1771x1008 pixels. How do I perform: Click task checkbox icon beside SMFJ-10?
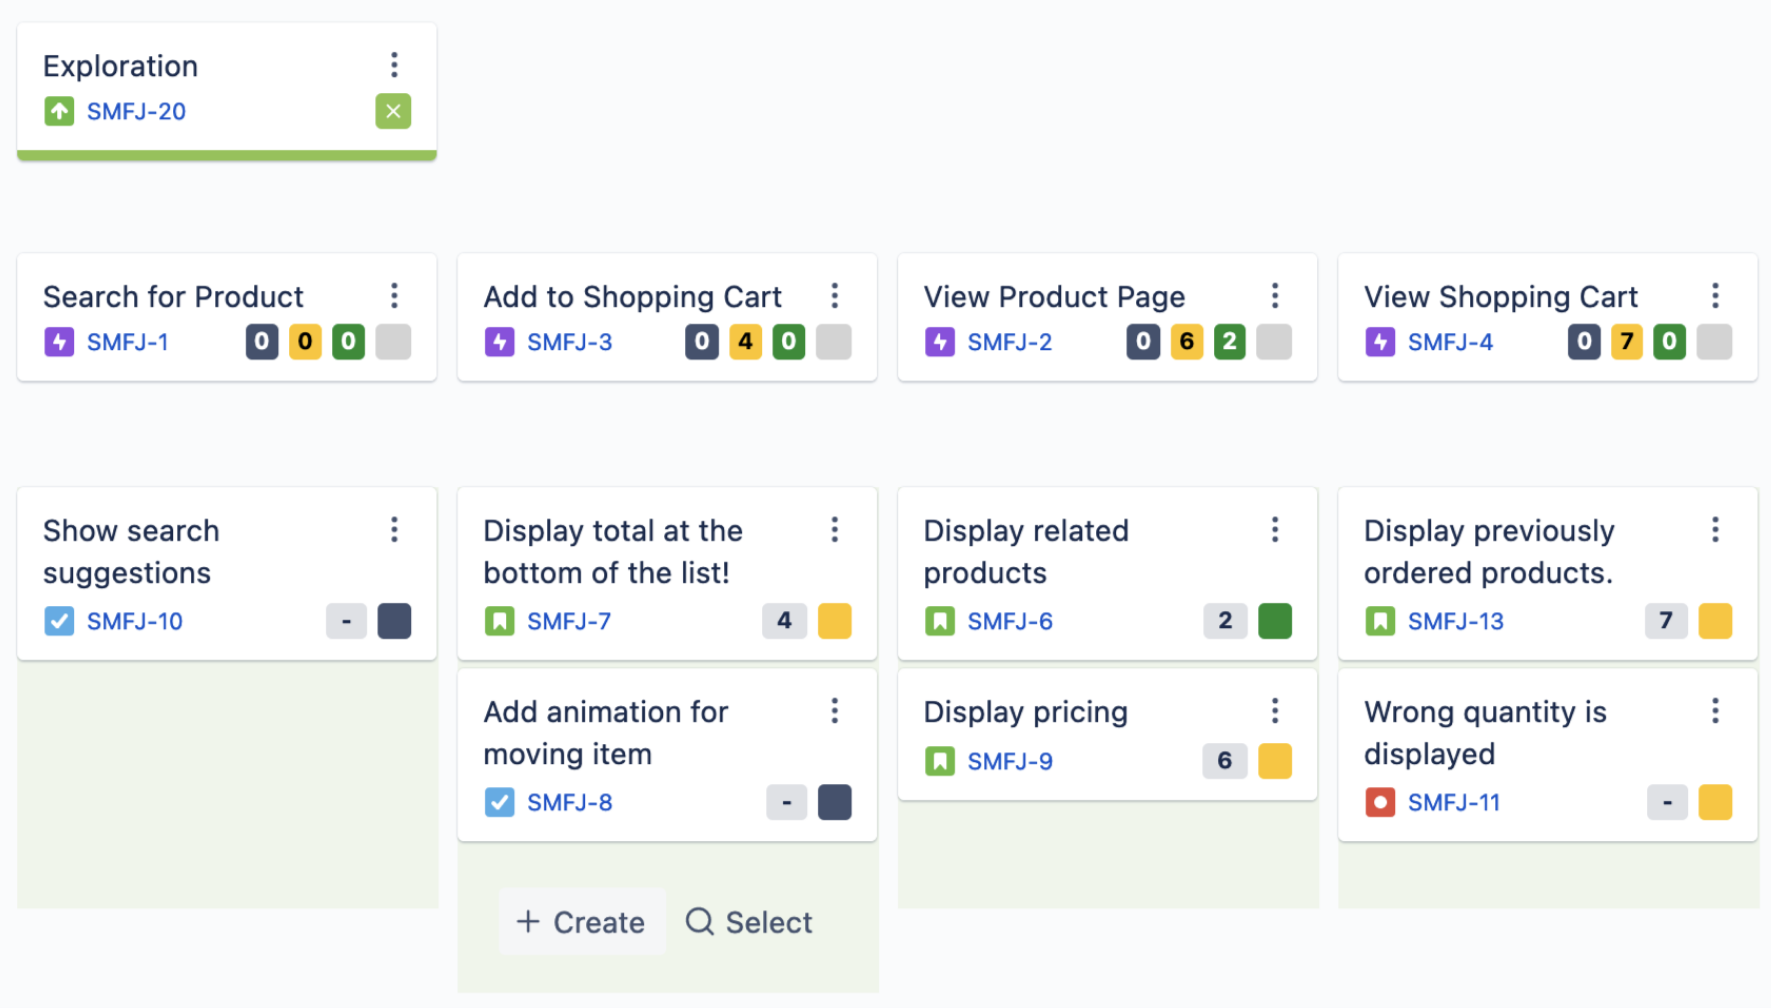(59, 621)
